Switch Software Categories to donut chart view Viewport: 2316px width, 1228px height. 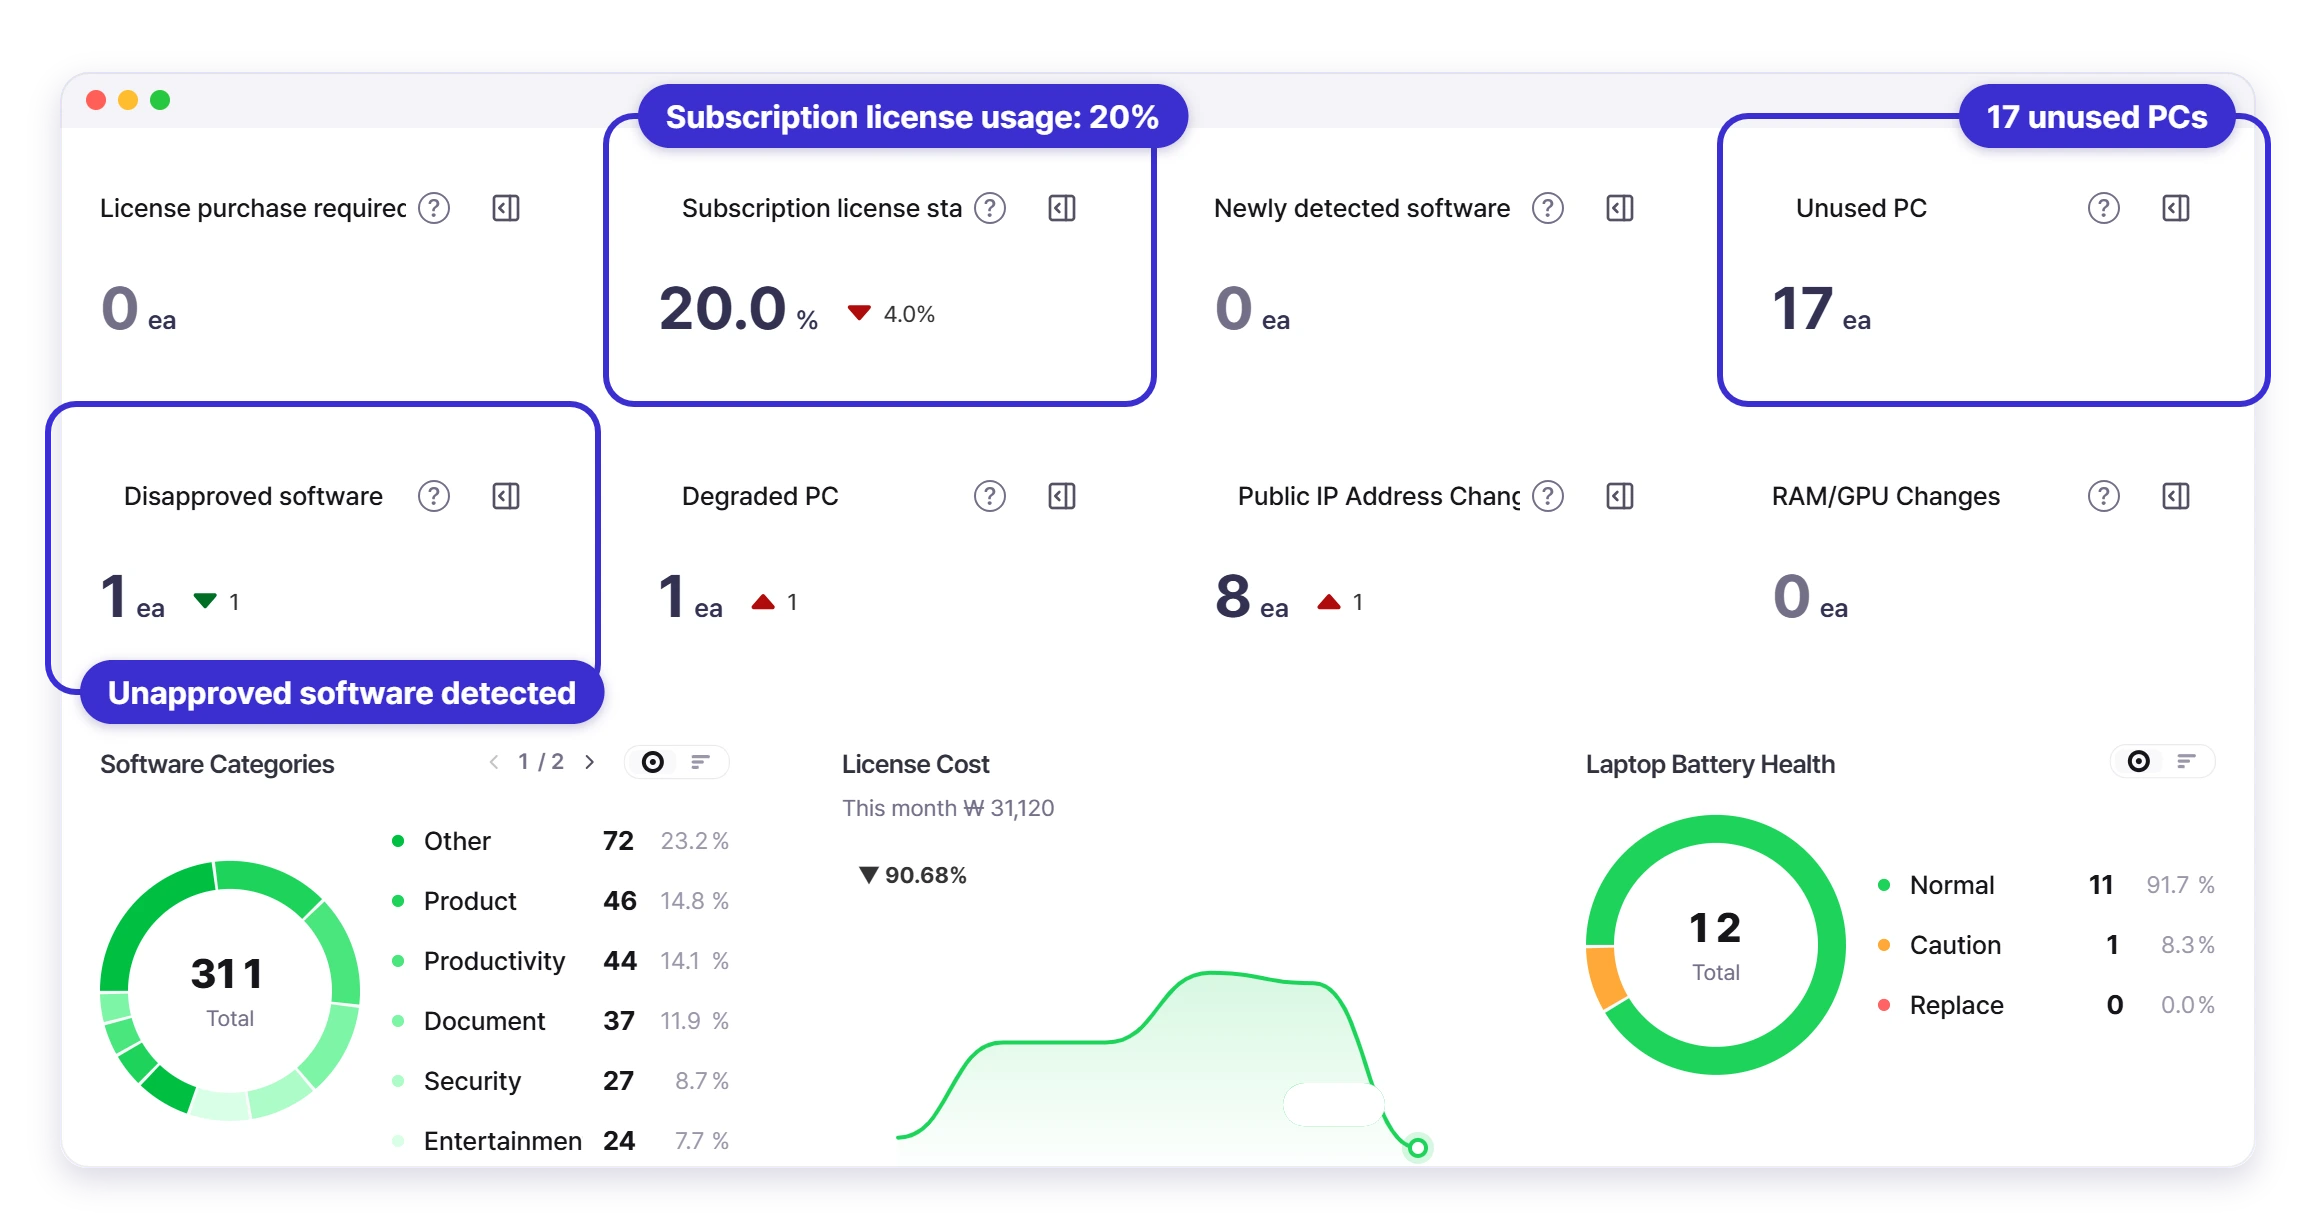click(653, 762)
